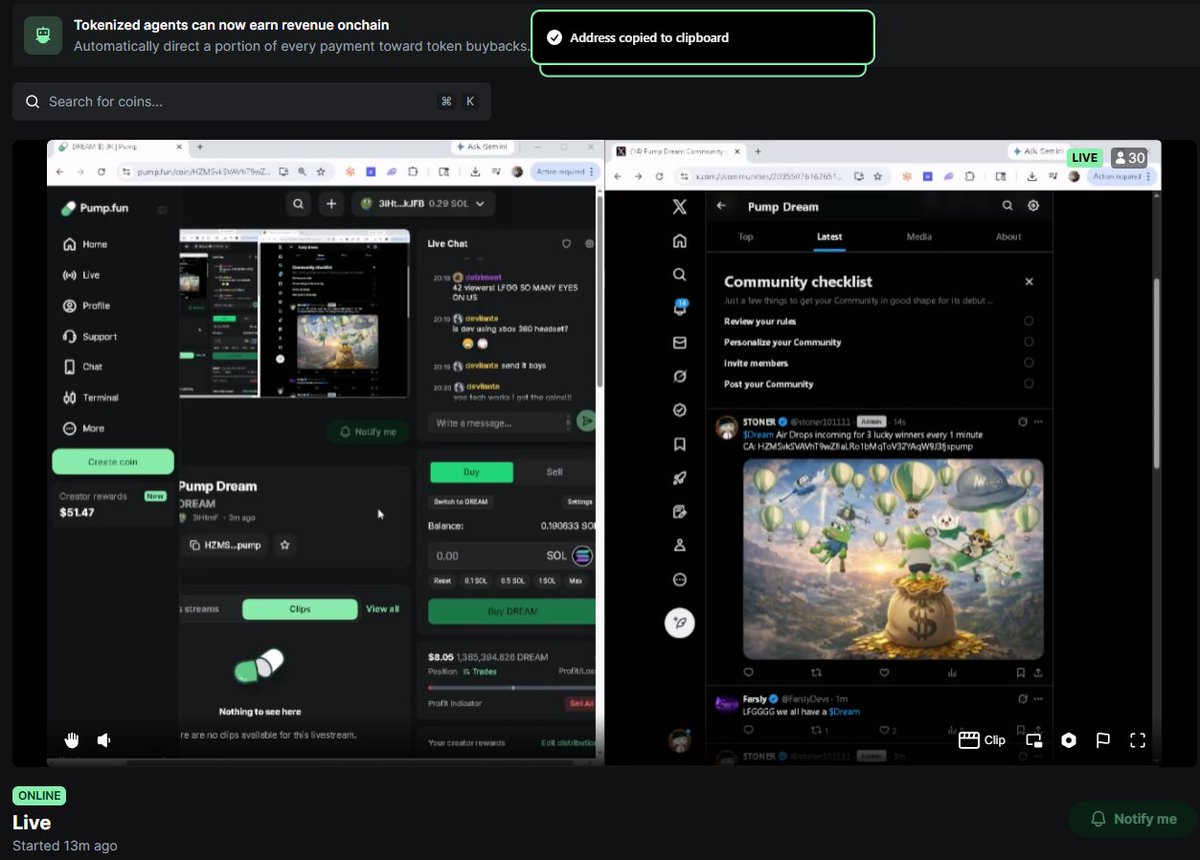
Task: Select the Clips tab
Action: tap(299, 609)
